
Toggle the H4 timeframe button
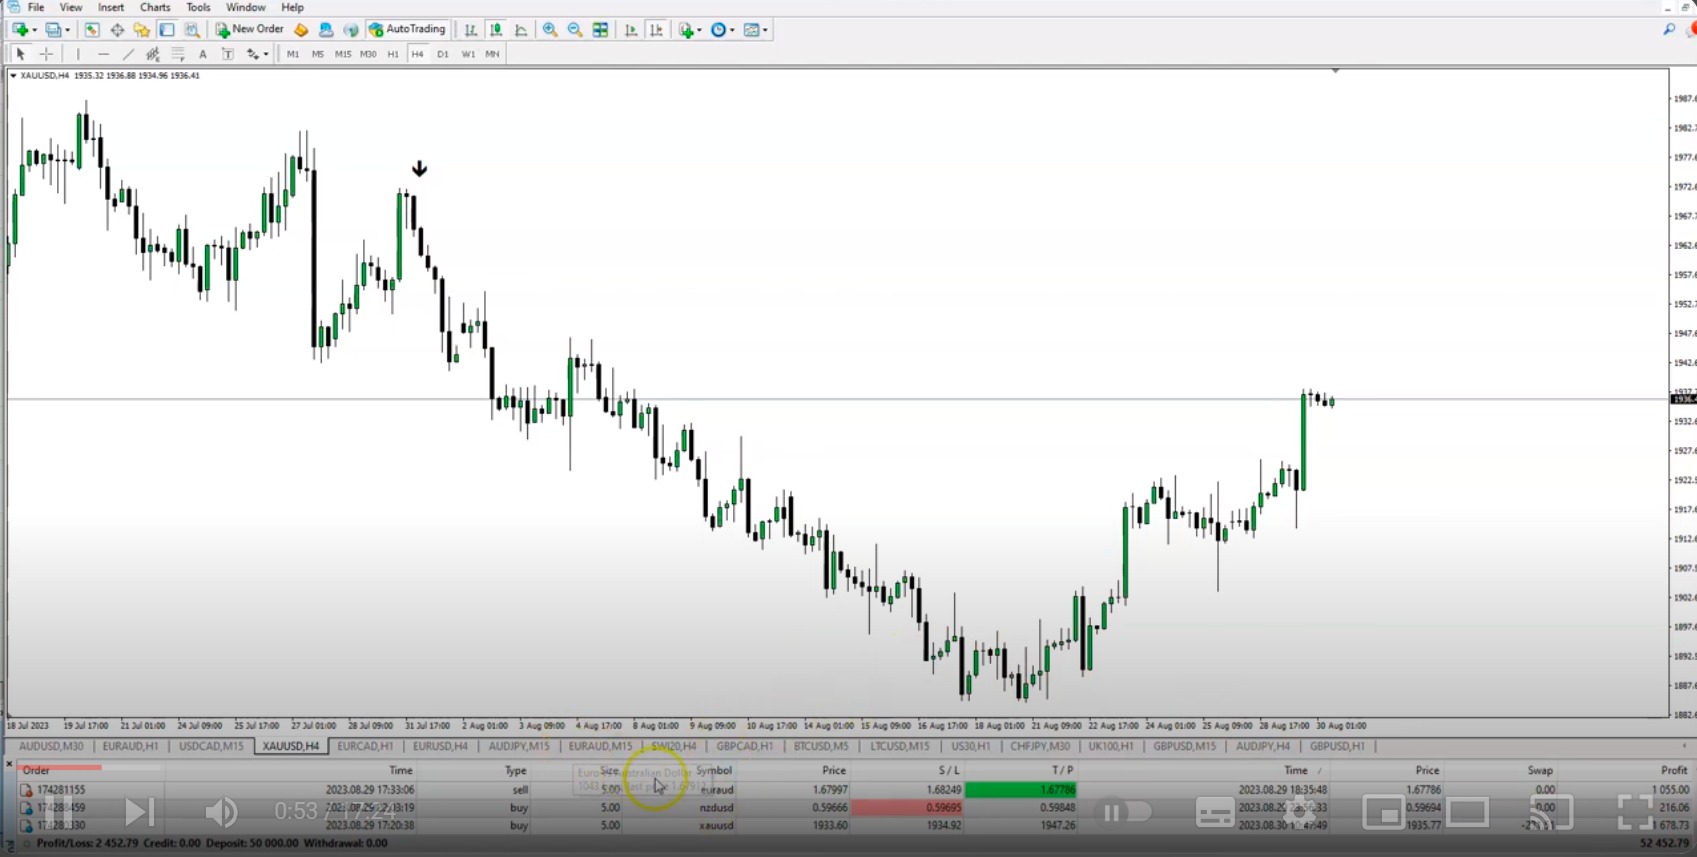(x=417, y=54)
